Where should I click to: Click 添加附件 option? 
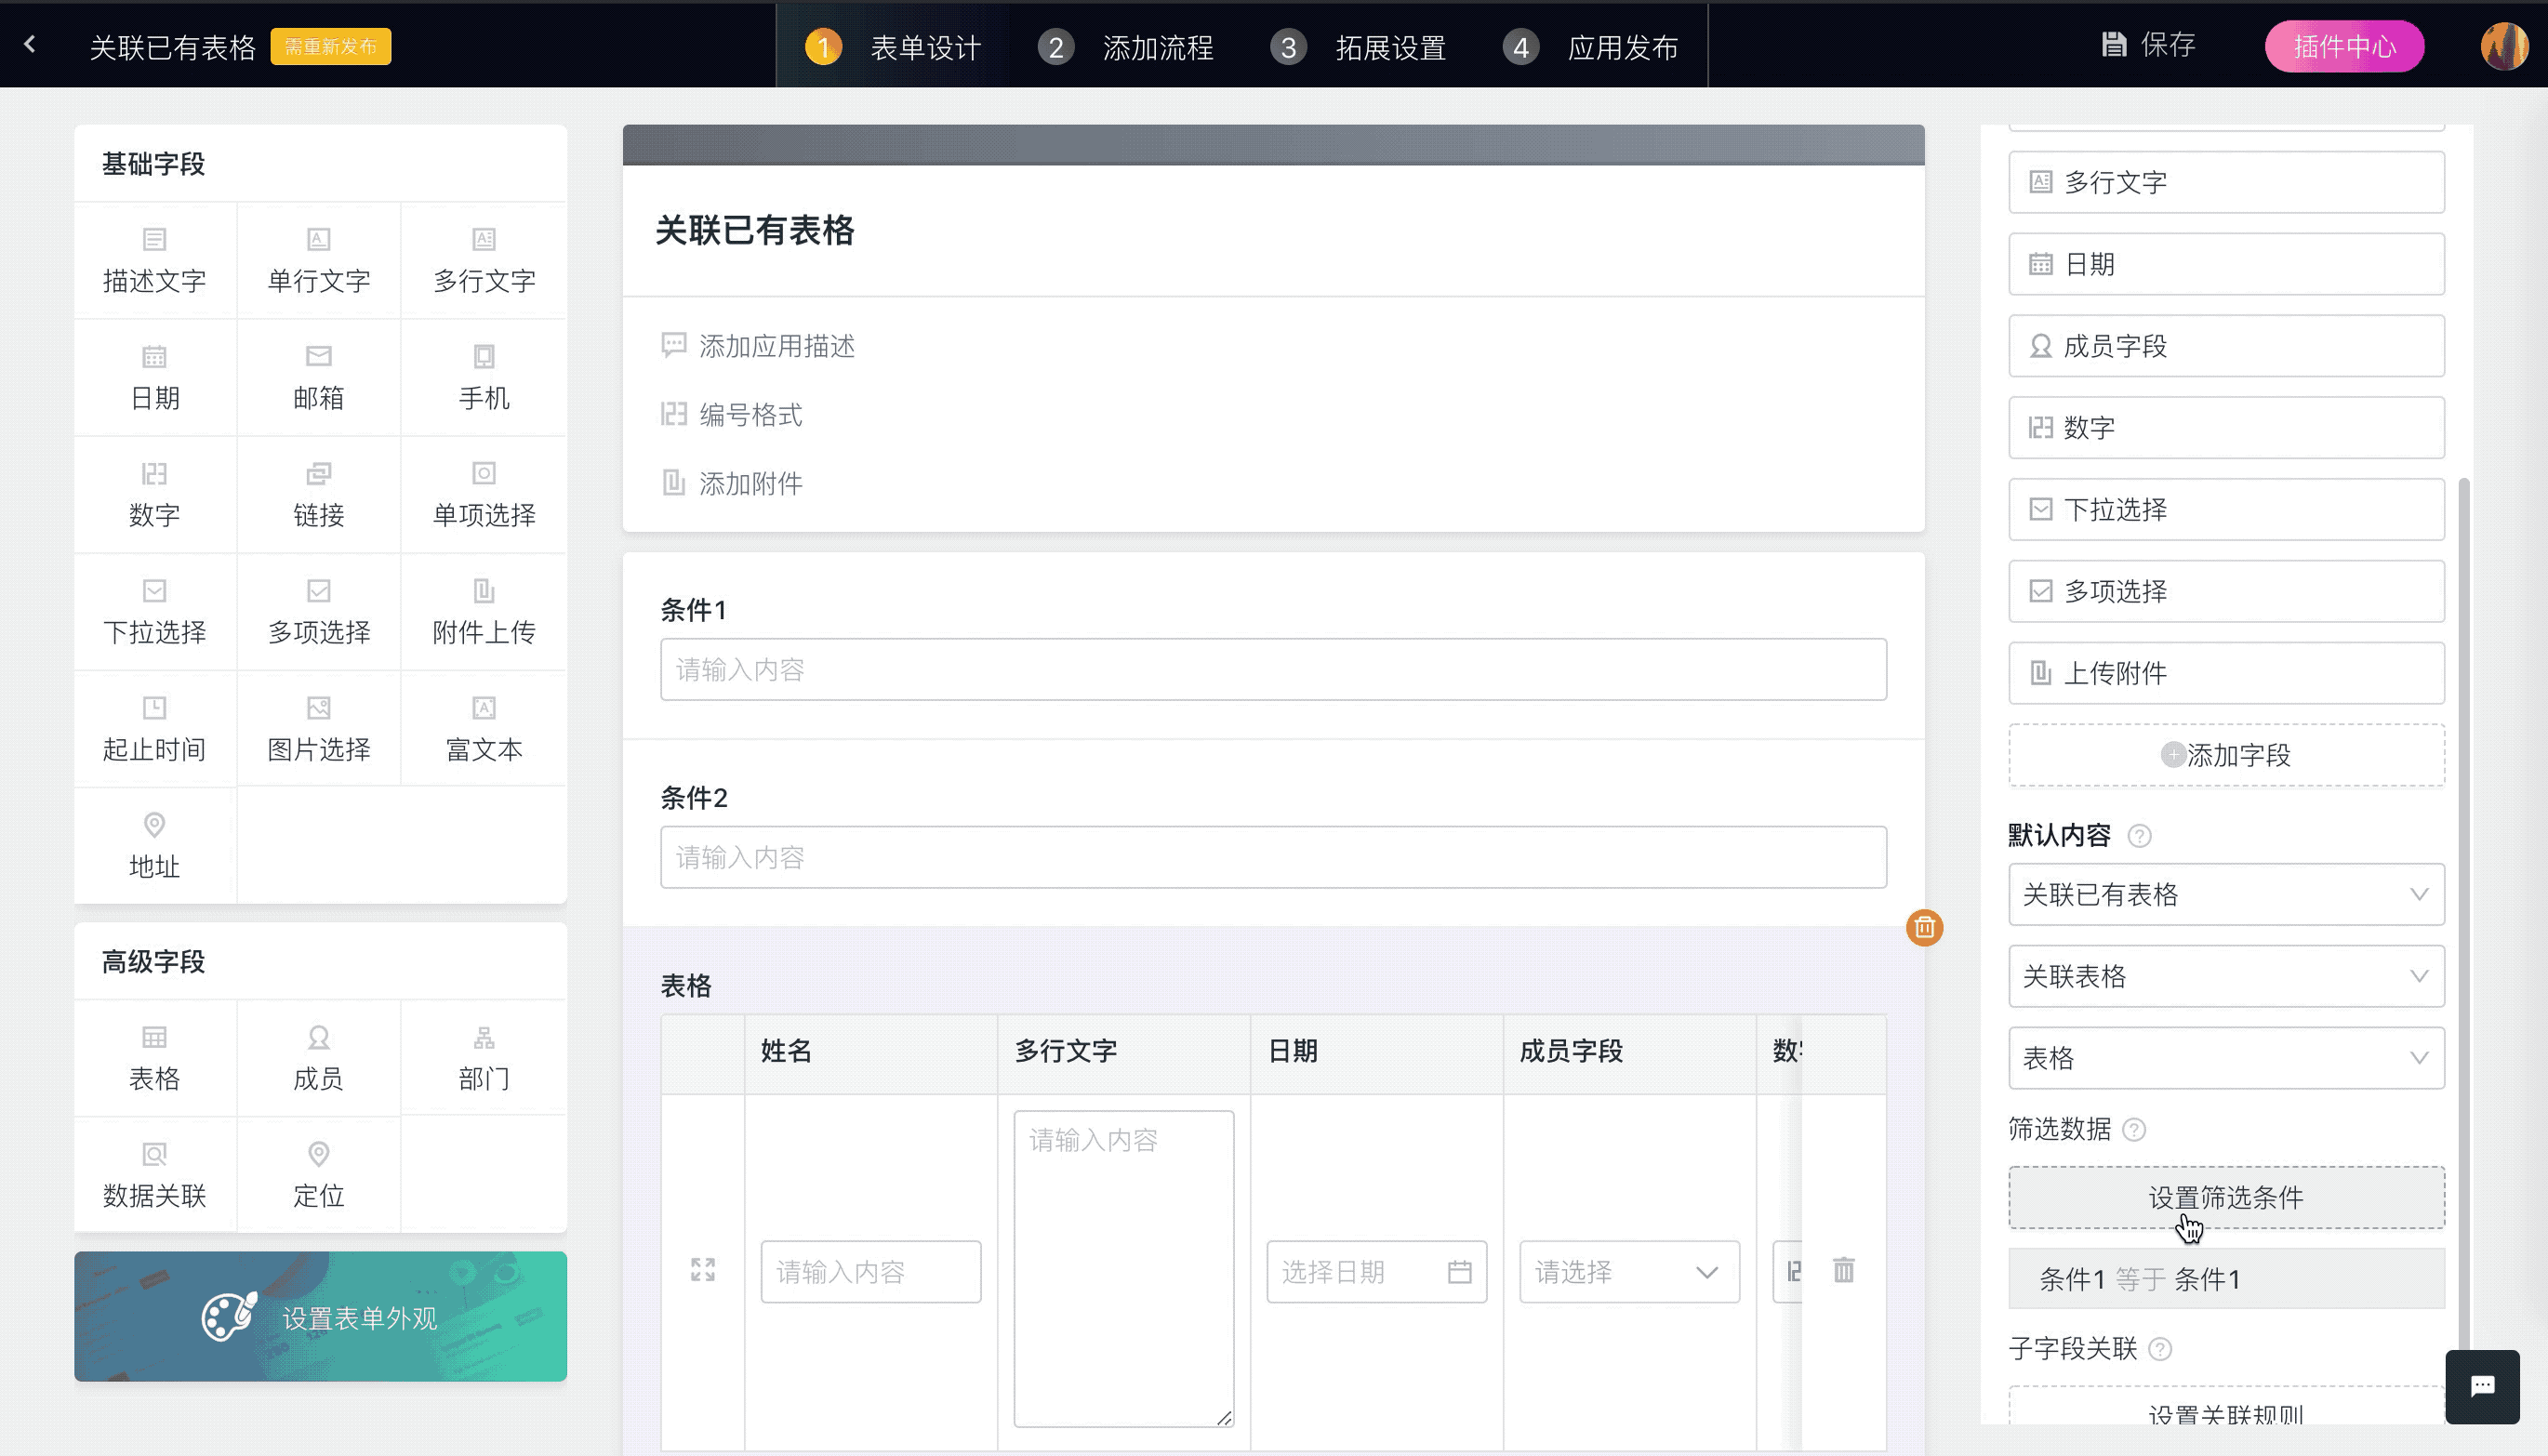732,484
